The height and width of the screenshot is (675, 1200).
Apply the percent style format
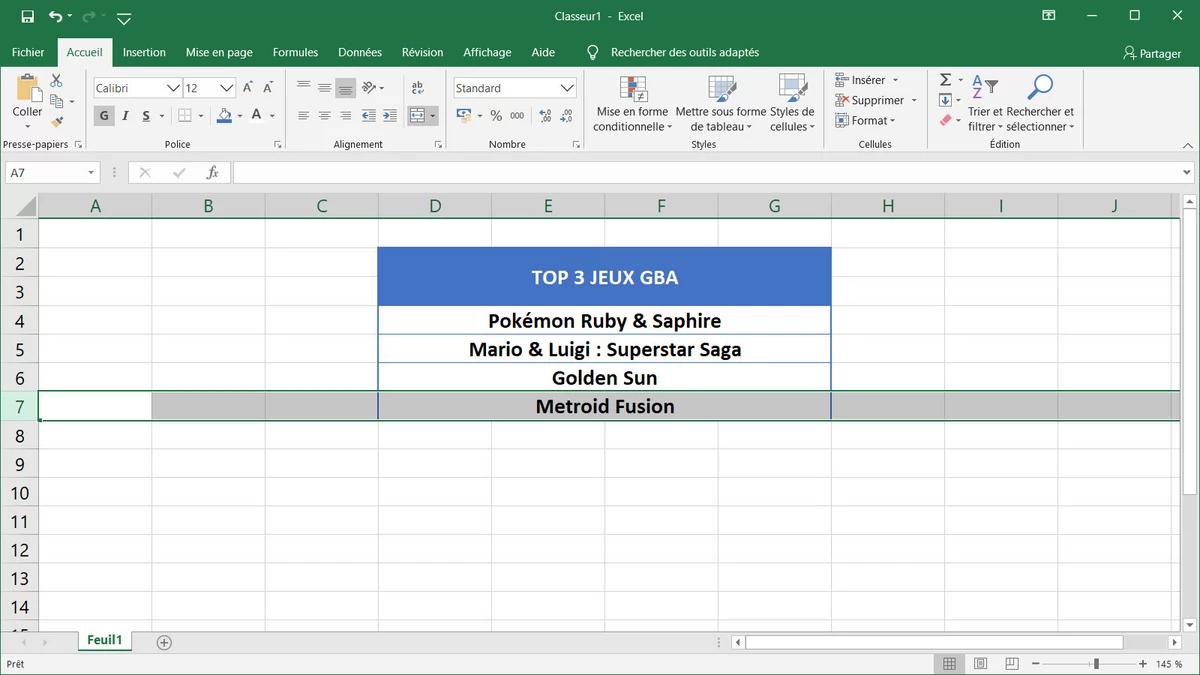[x=496, y=116]
